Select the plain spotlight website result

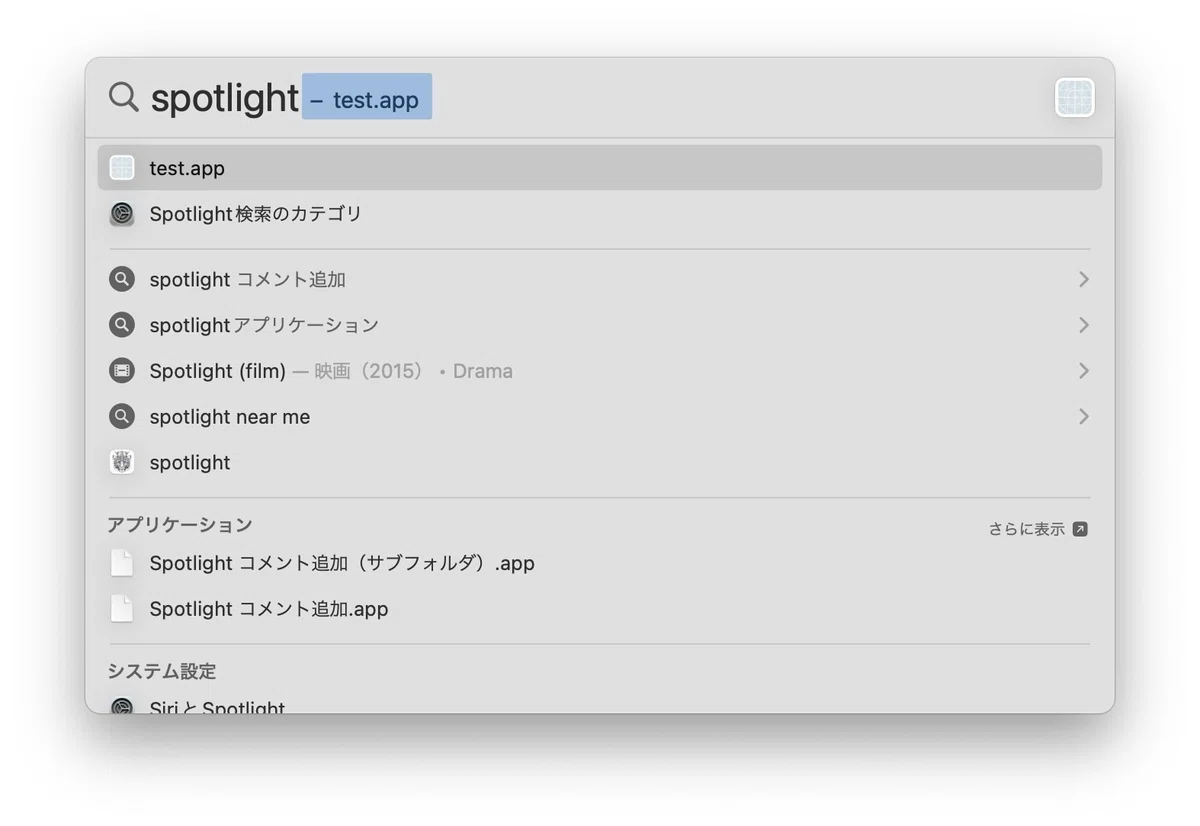click(600, 462)
